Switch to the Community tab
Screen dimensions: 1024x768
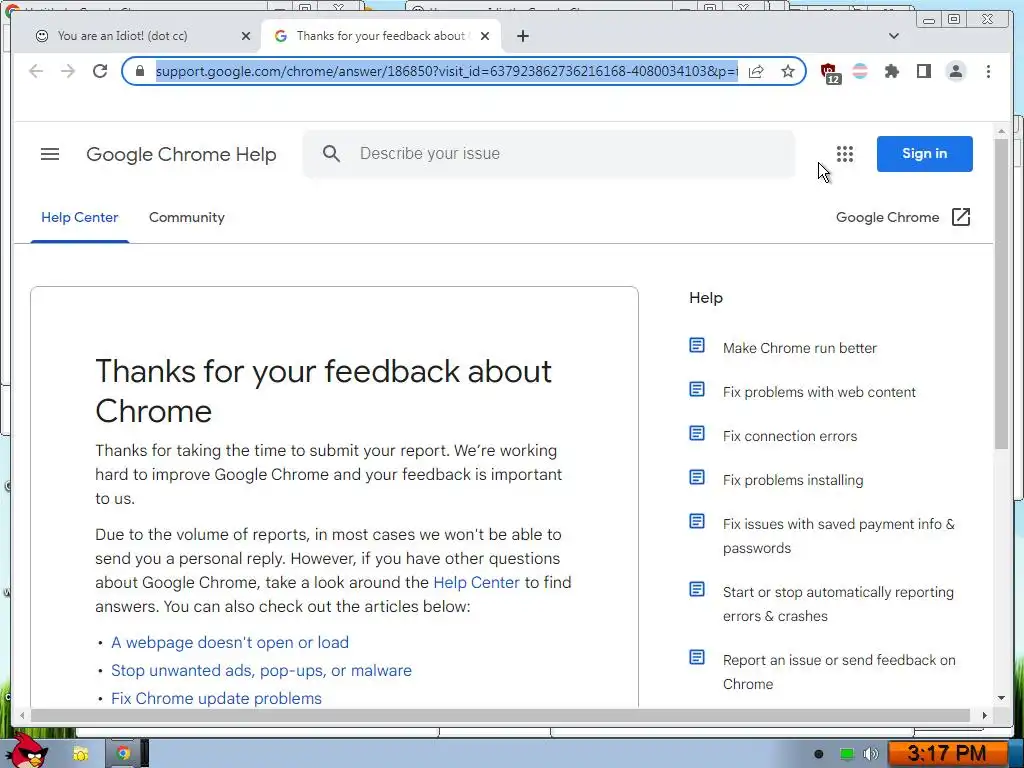[187, 217]
